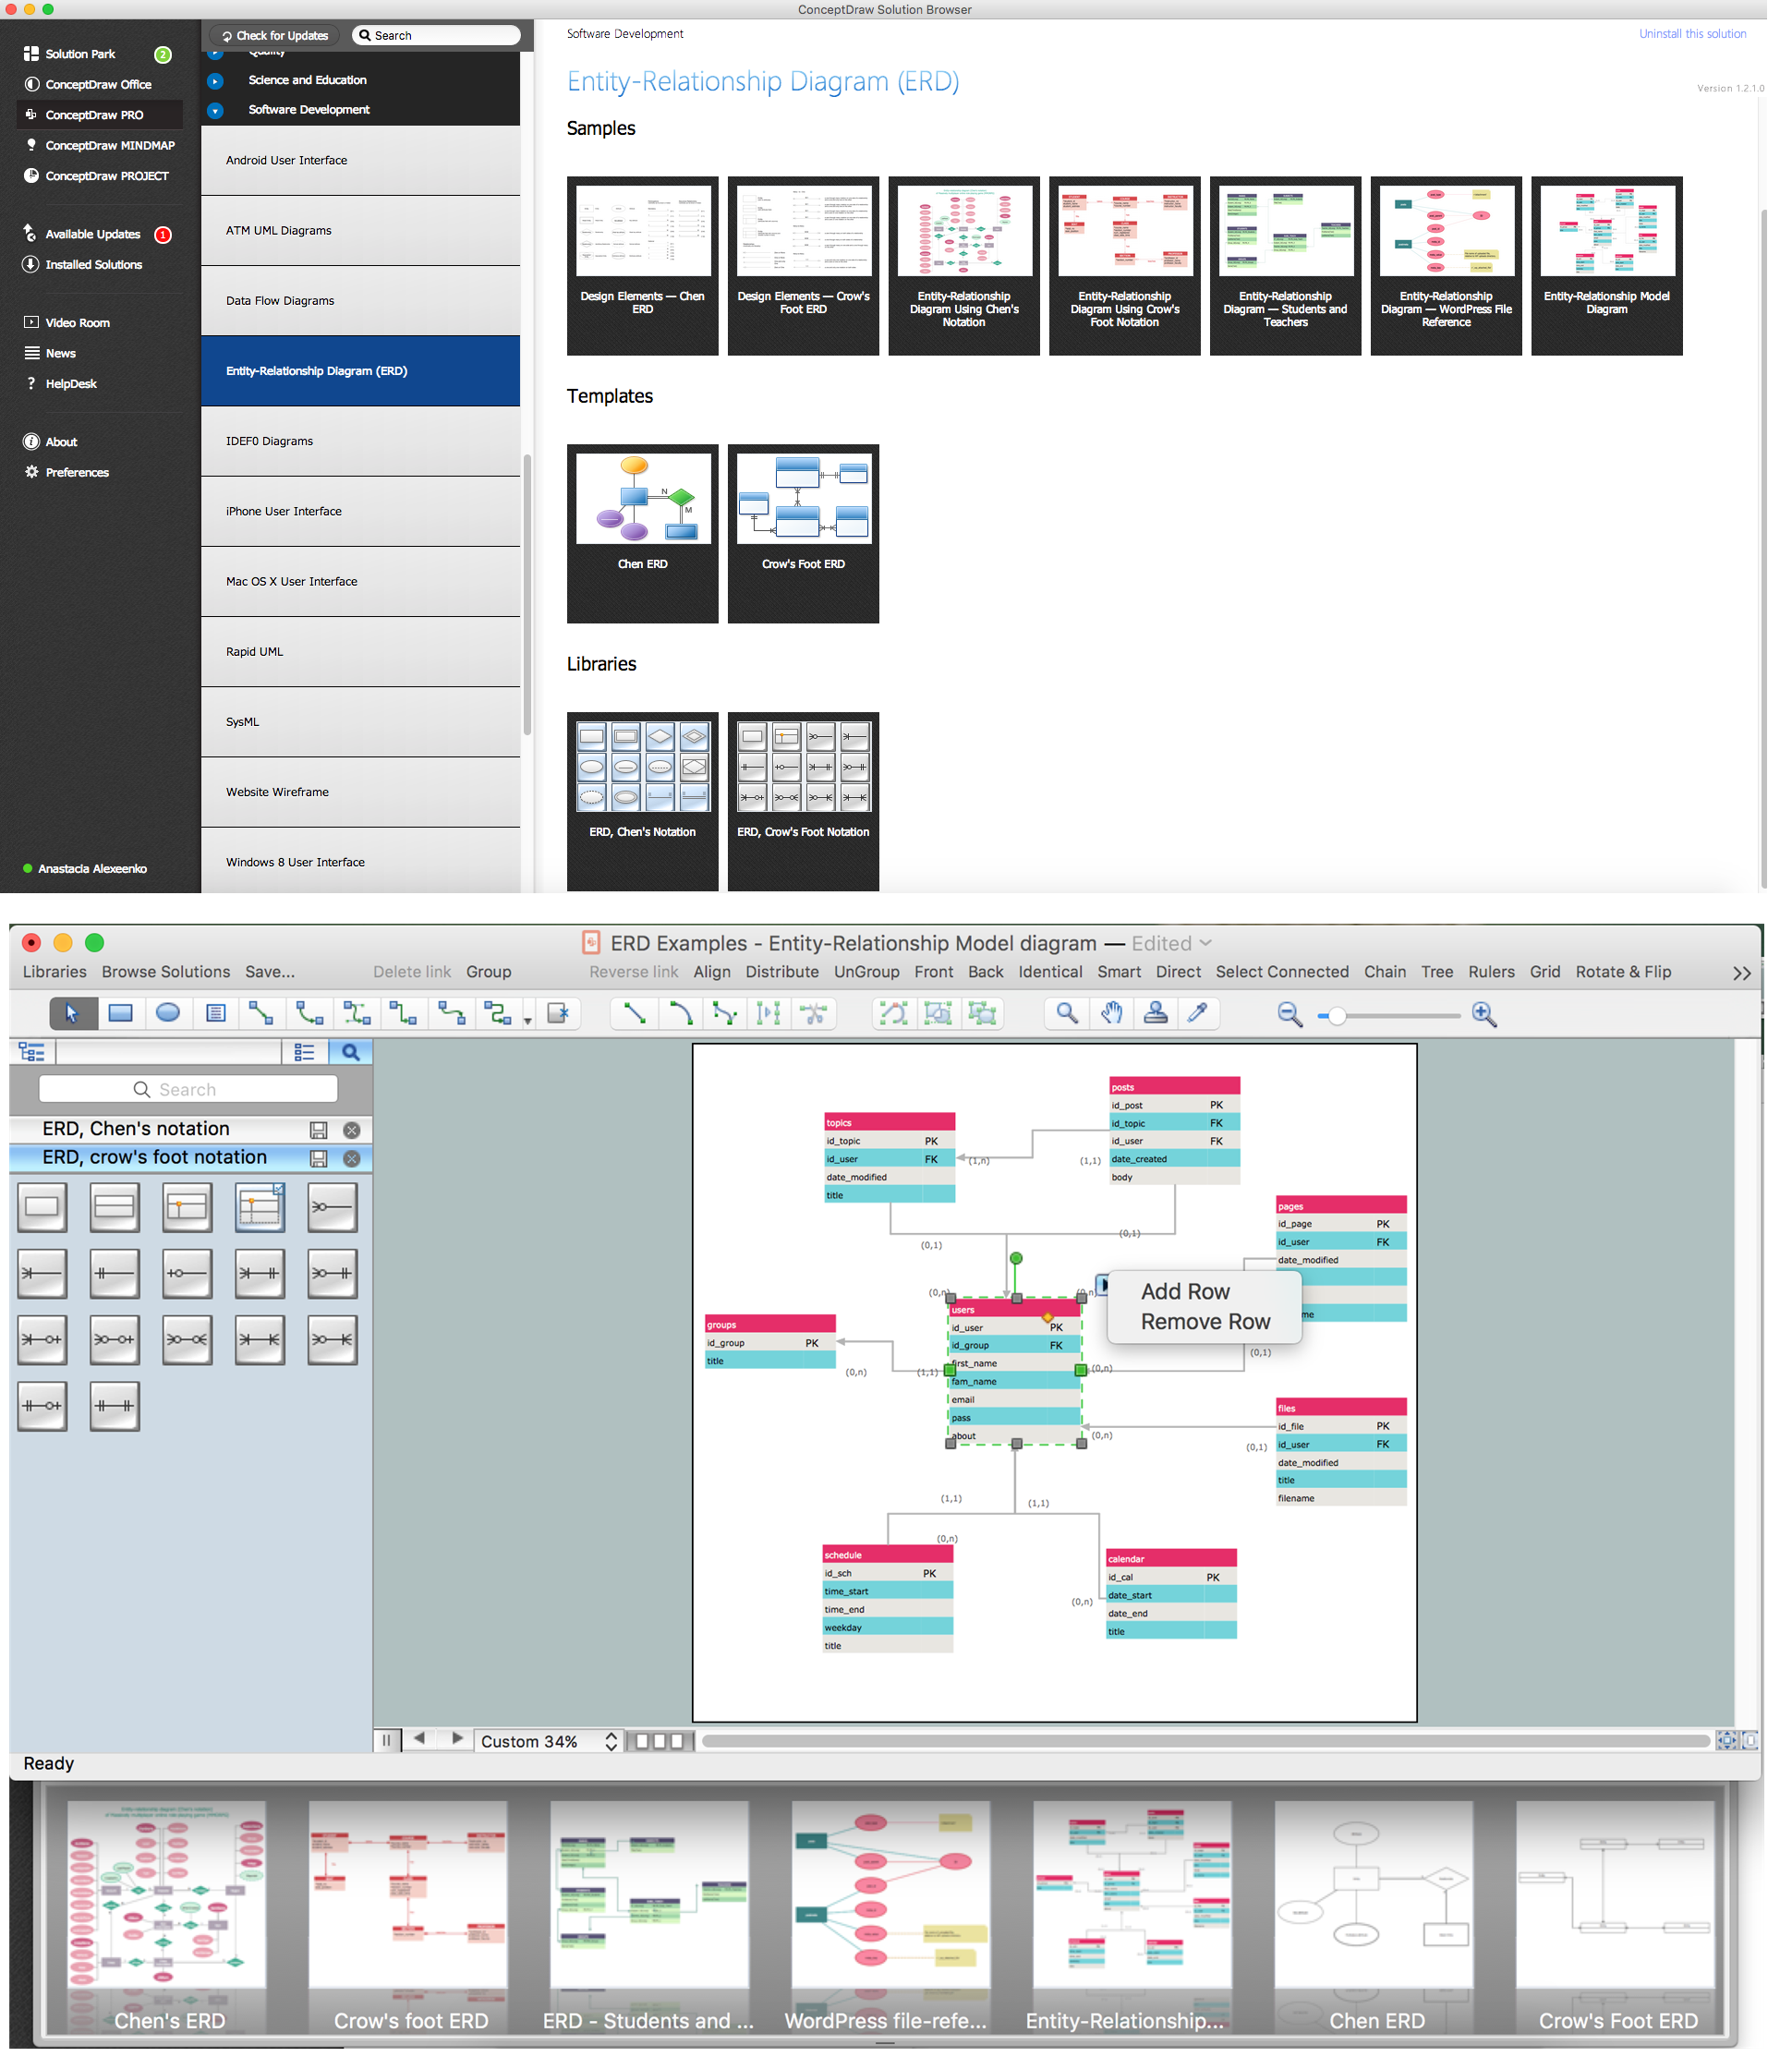Expand ConceptDraw Office section
1792x2069 pixels.
(x=95, y=84)
